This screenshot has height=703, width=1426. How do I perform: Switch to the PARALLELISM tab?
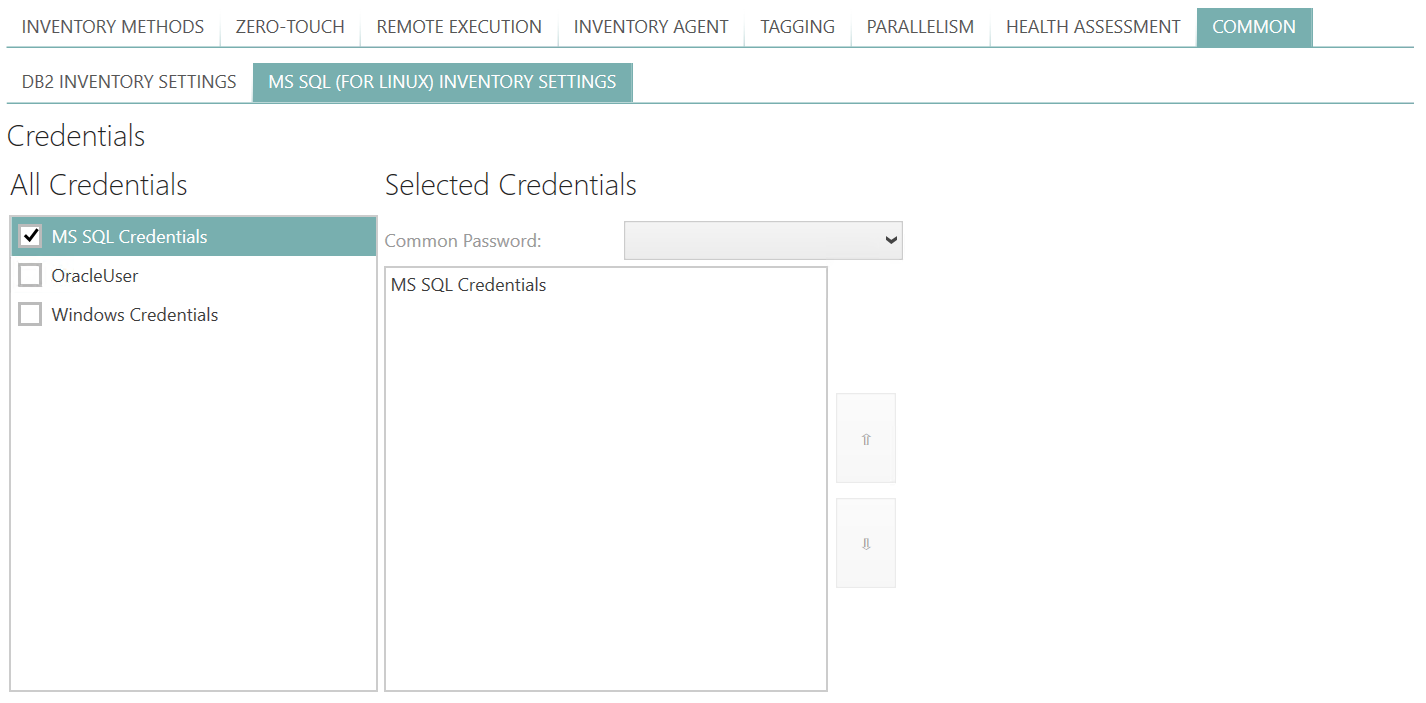pos(919,27)
